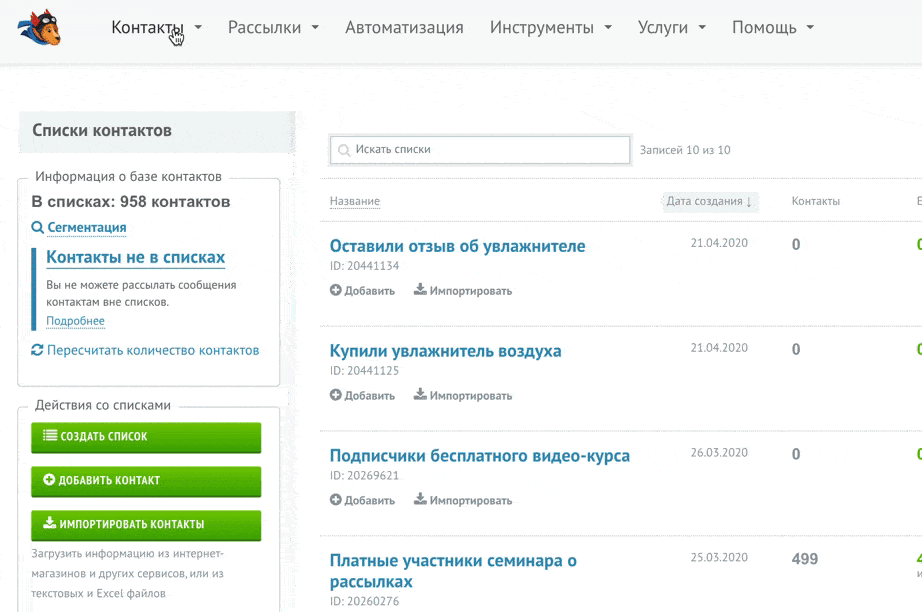Click the download icon on the Импортировать контакты button
The width and height of the screenshot is (922, 612).
(50, 523)
